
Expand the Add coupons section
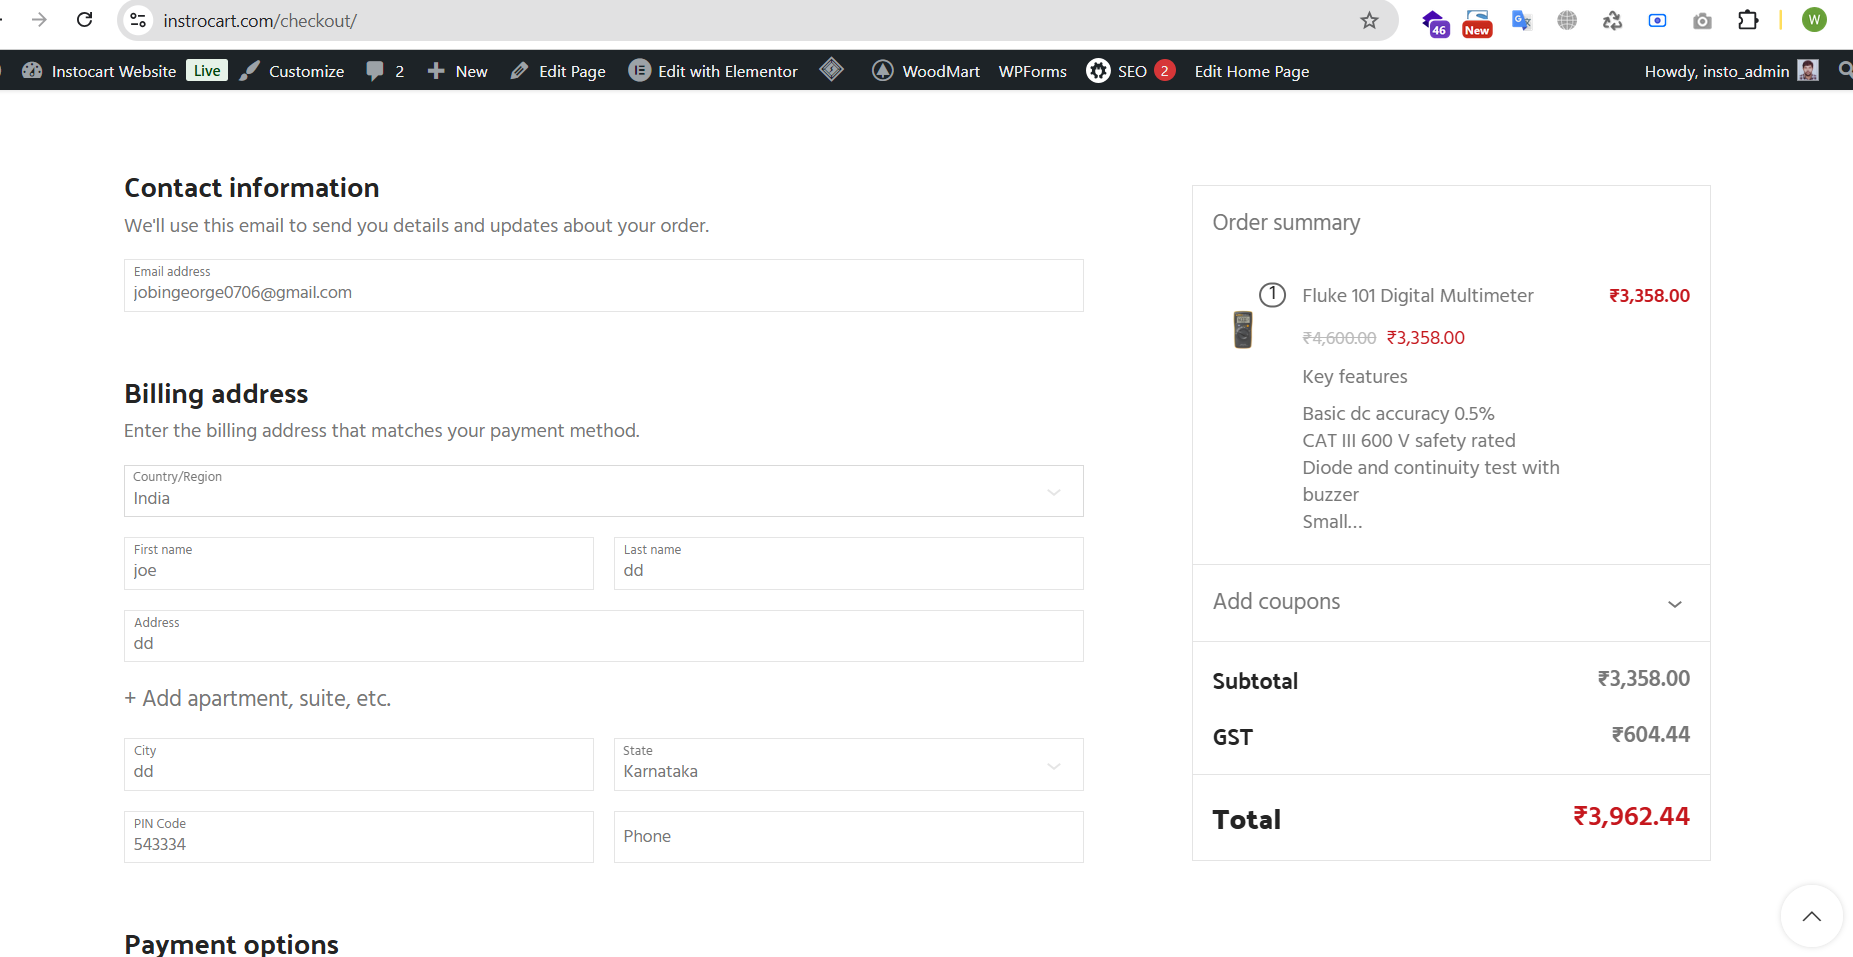click(1450, 602)
